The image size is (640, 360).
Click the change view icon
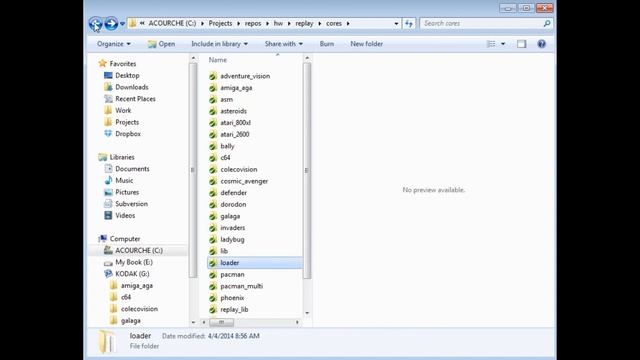point(491,44)
